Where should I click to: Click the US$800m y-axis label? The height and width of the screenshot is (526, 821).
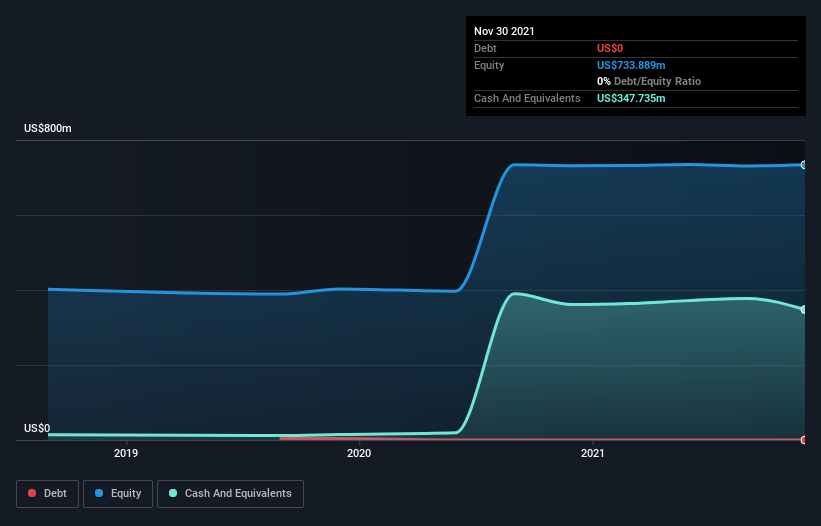tap(48, 128)
